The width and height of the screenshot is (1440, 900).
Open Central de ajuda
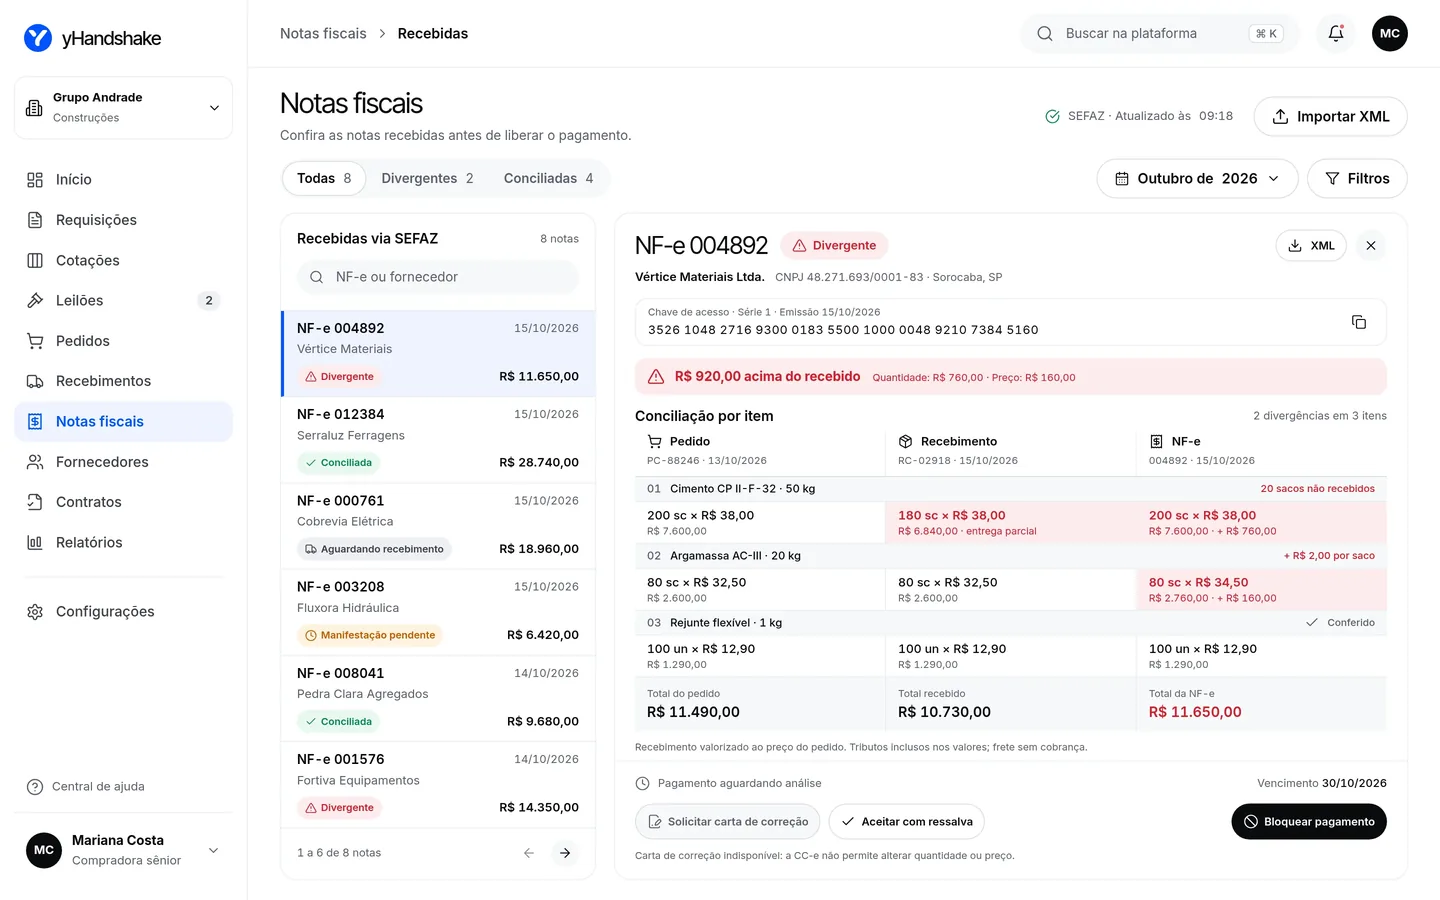tap(86, 787)
